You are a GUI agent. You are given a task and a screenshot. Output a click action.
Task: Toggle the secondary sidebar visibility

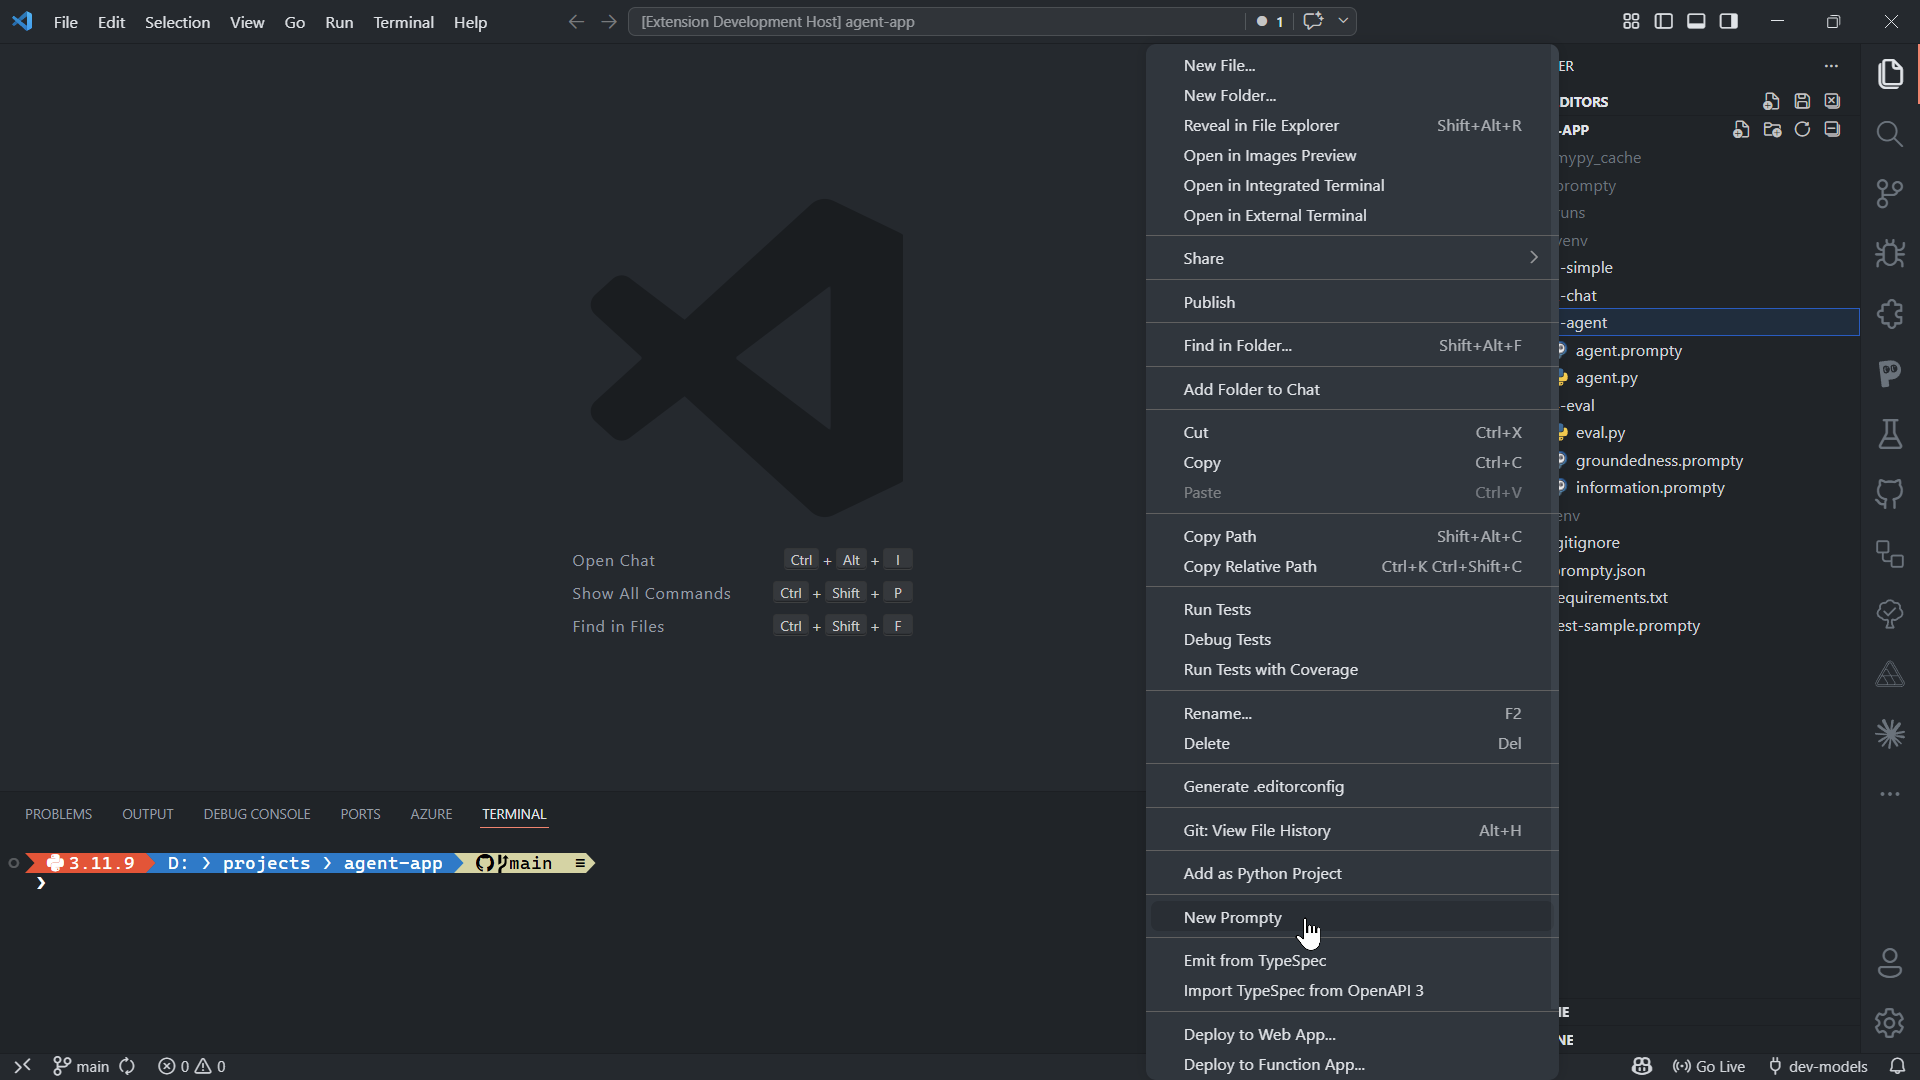pyautogui.click(x=1728, y=20)
